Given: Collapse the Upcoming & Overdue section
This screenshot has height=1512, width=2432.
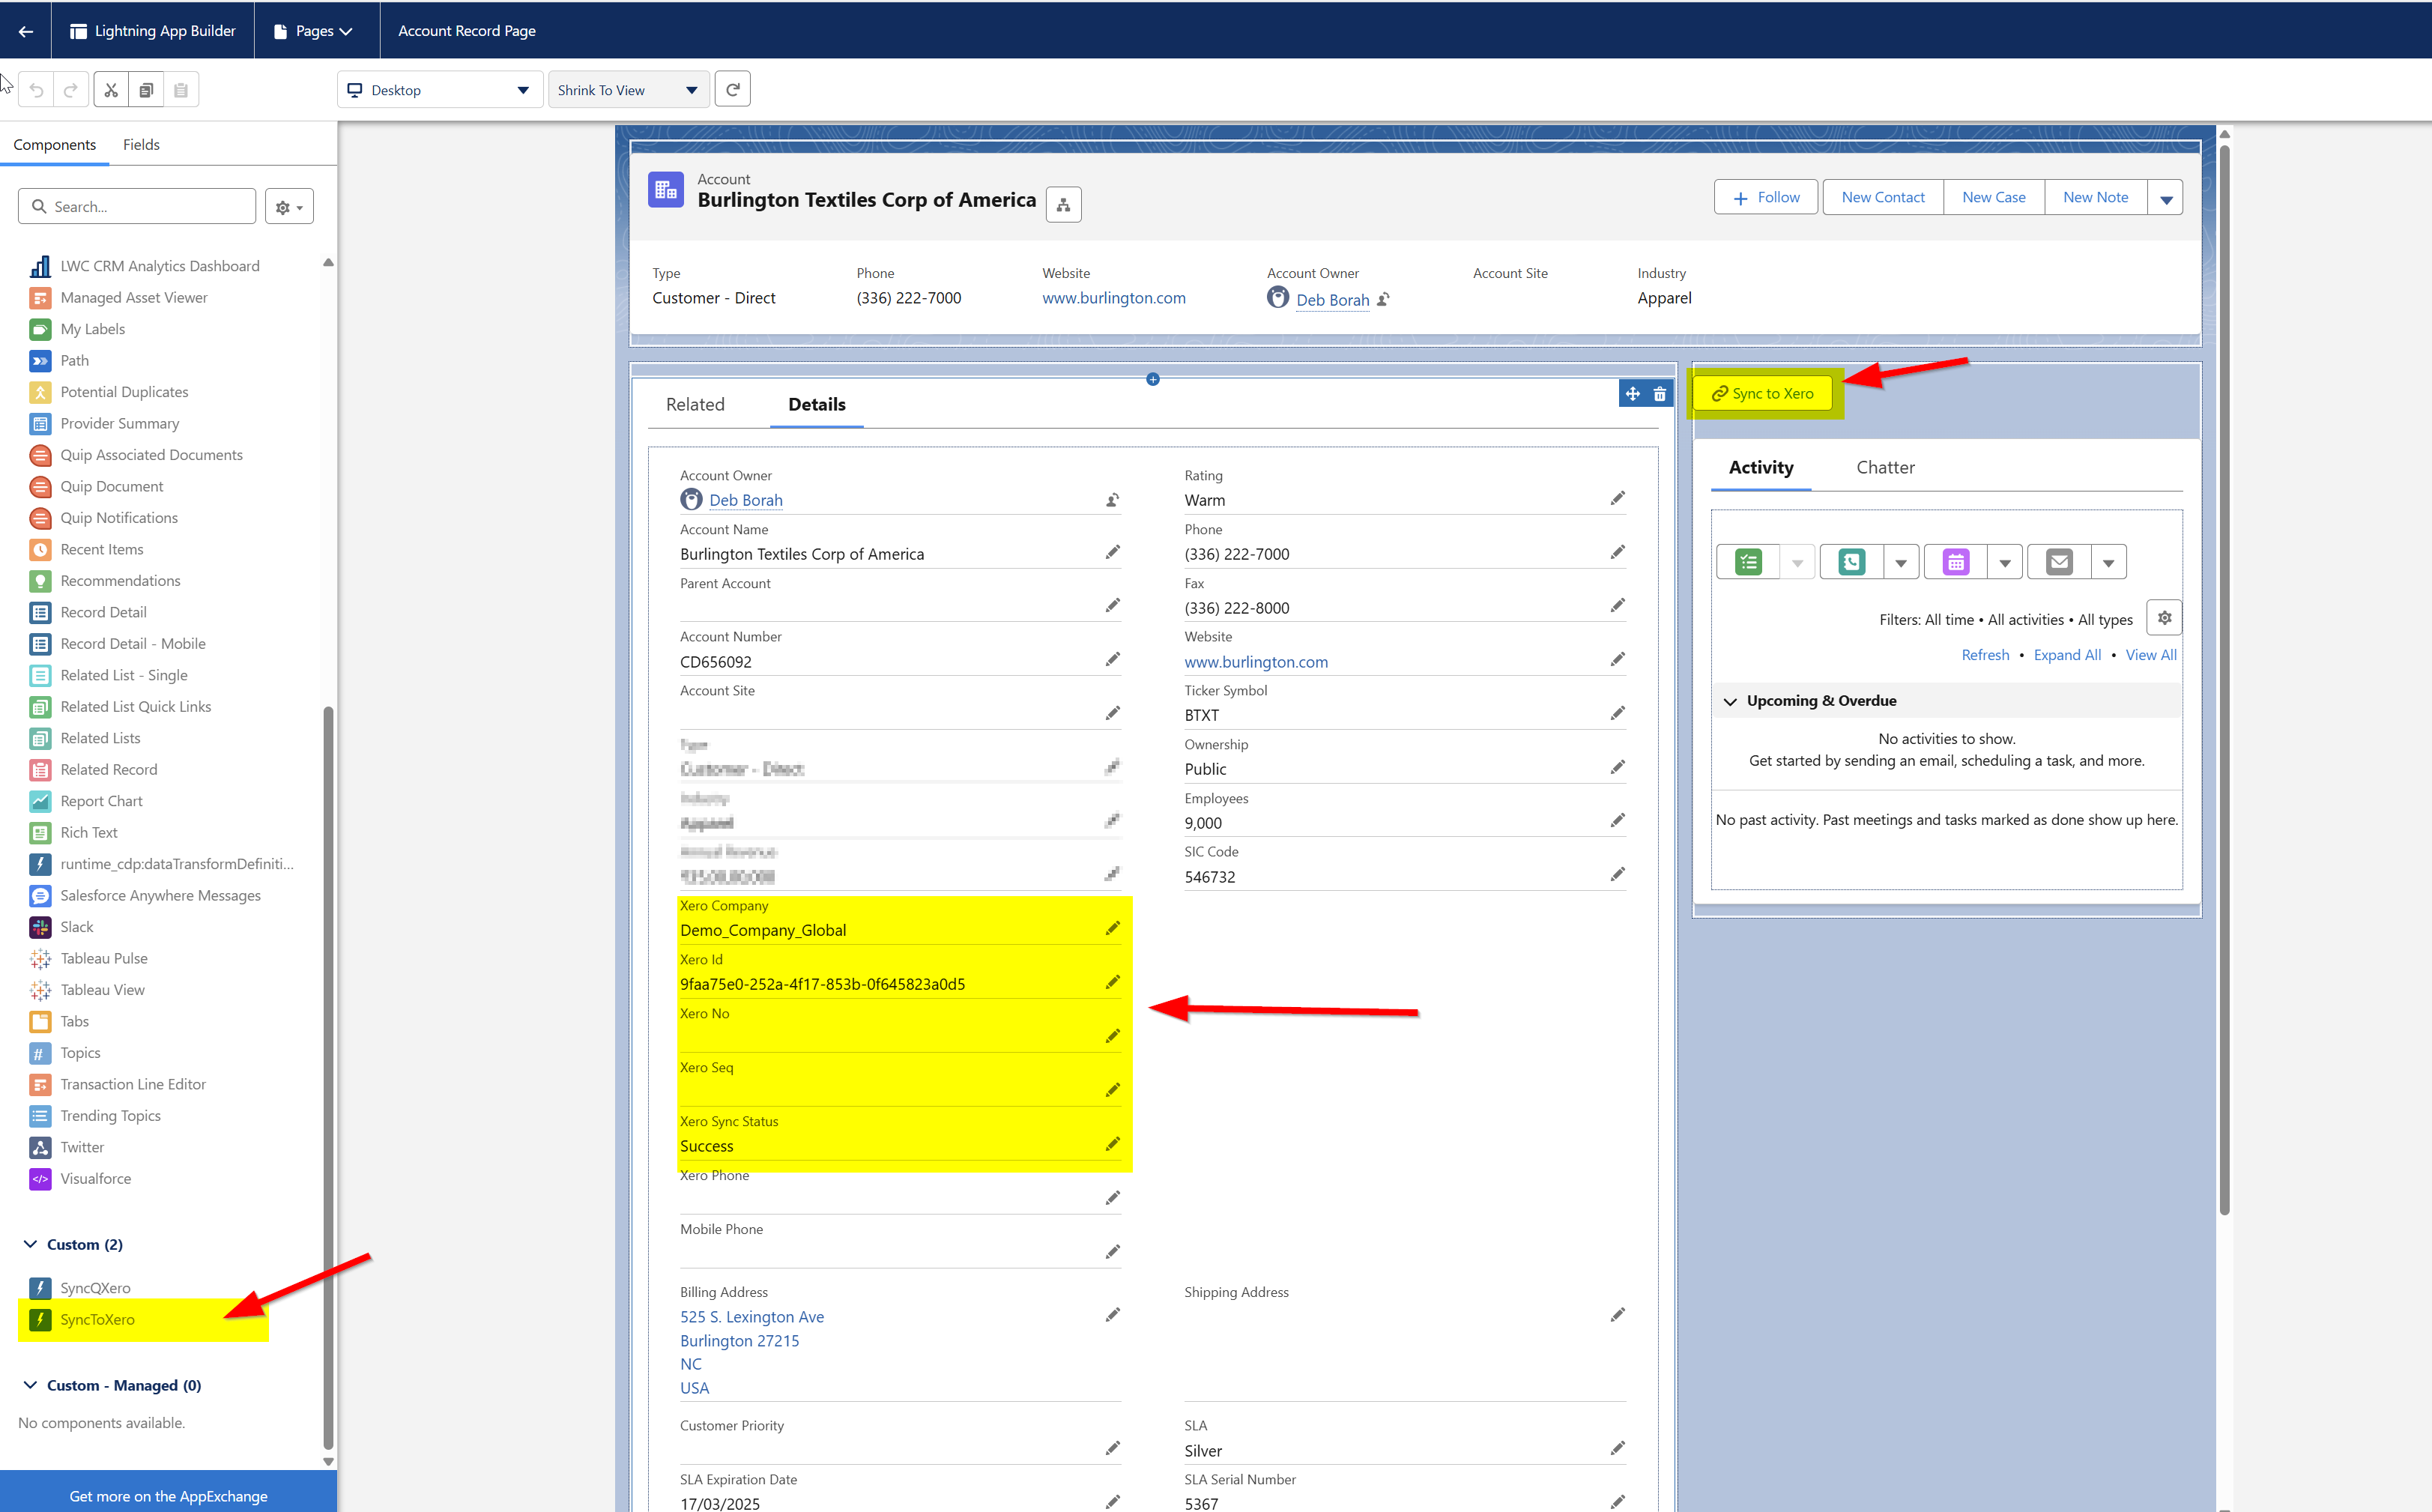Looking at the screenshot, I should point(1730,701).
